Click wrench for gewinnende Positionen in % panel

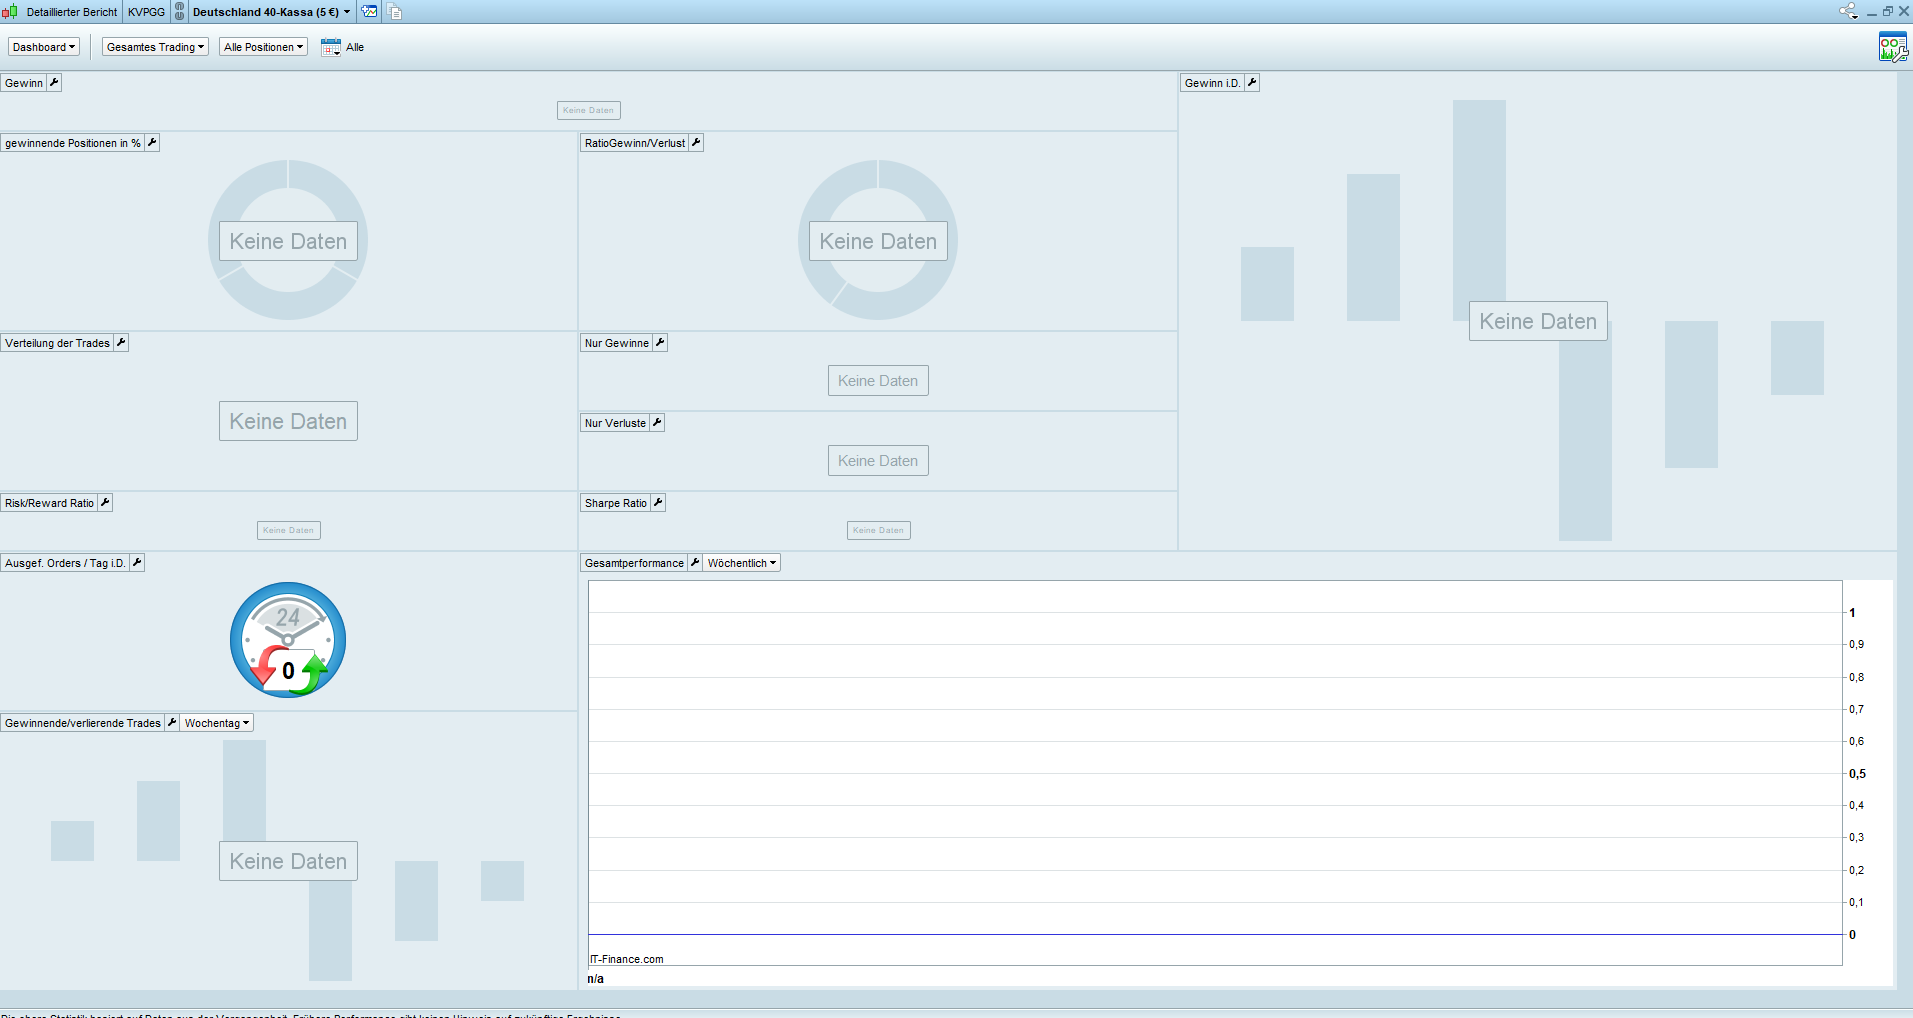point(152,143)
